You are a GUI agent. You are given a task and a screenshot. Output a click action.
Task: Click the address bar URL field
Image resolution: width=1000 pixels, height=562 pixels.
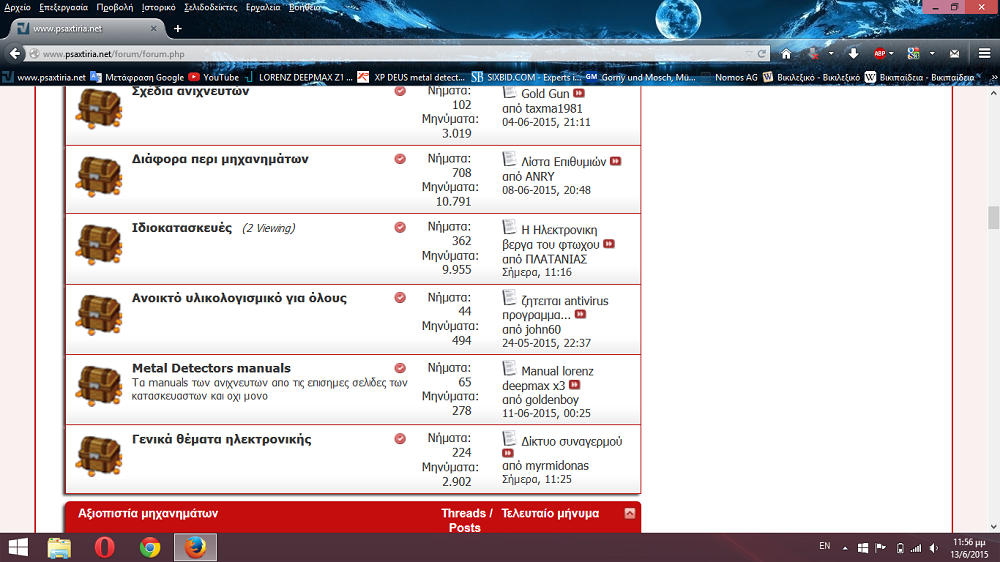pyautogui.click(x=400, y=54)
